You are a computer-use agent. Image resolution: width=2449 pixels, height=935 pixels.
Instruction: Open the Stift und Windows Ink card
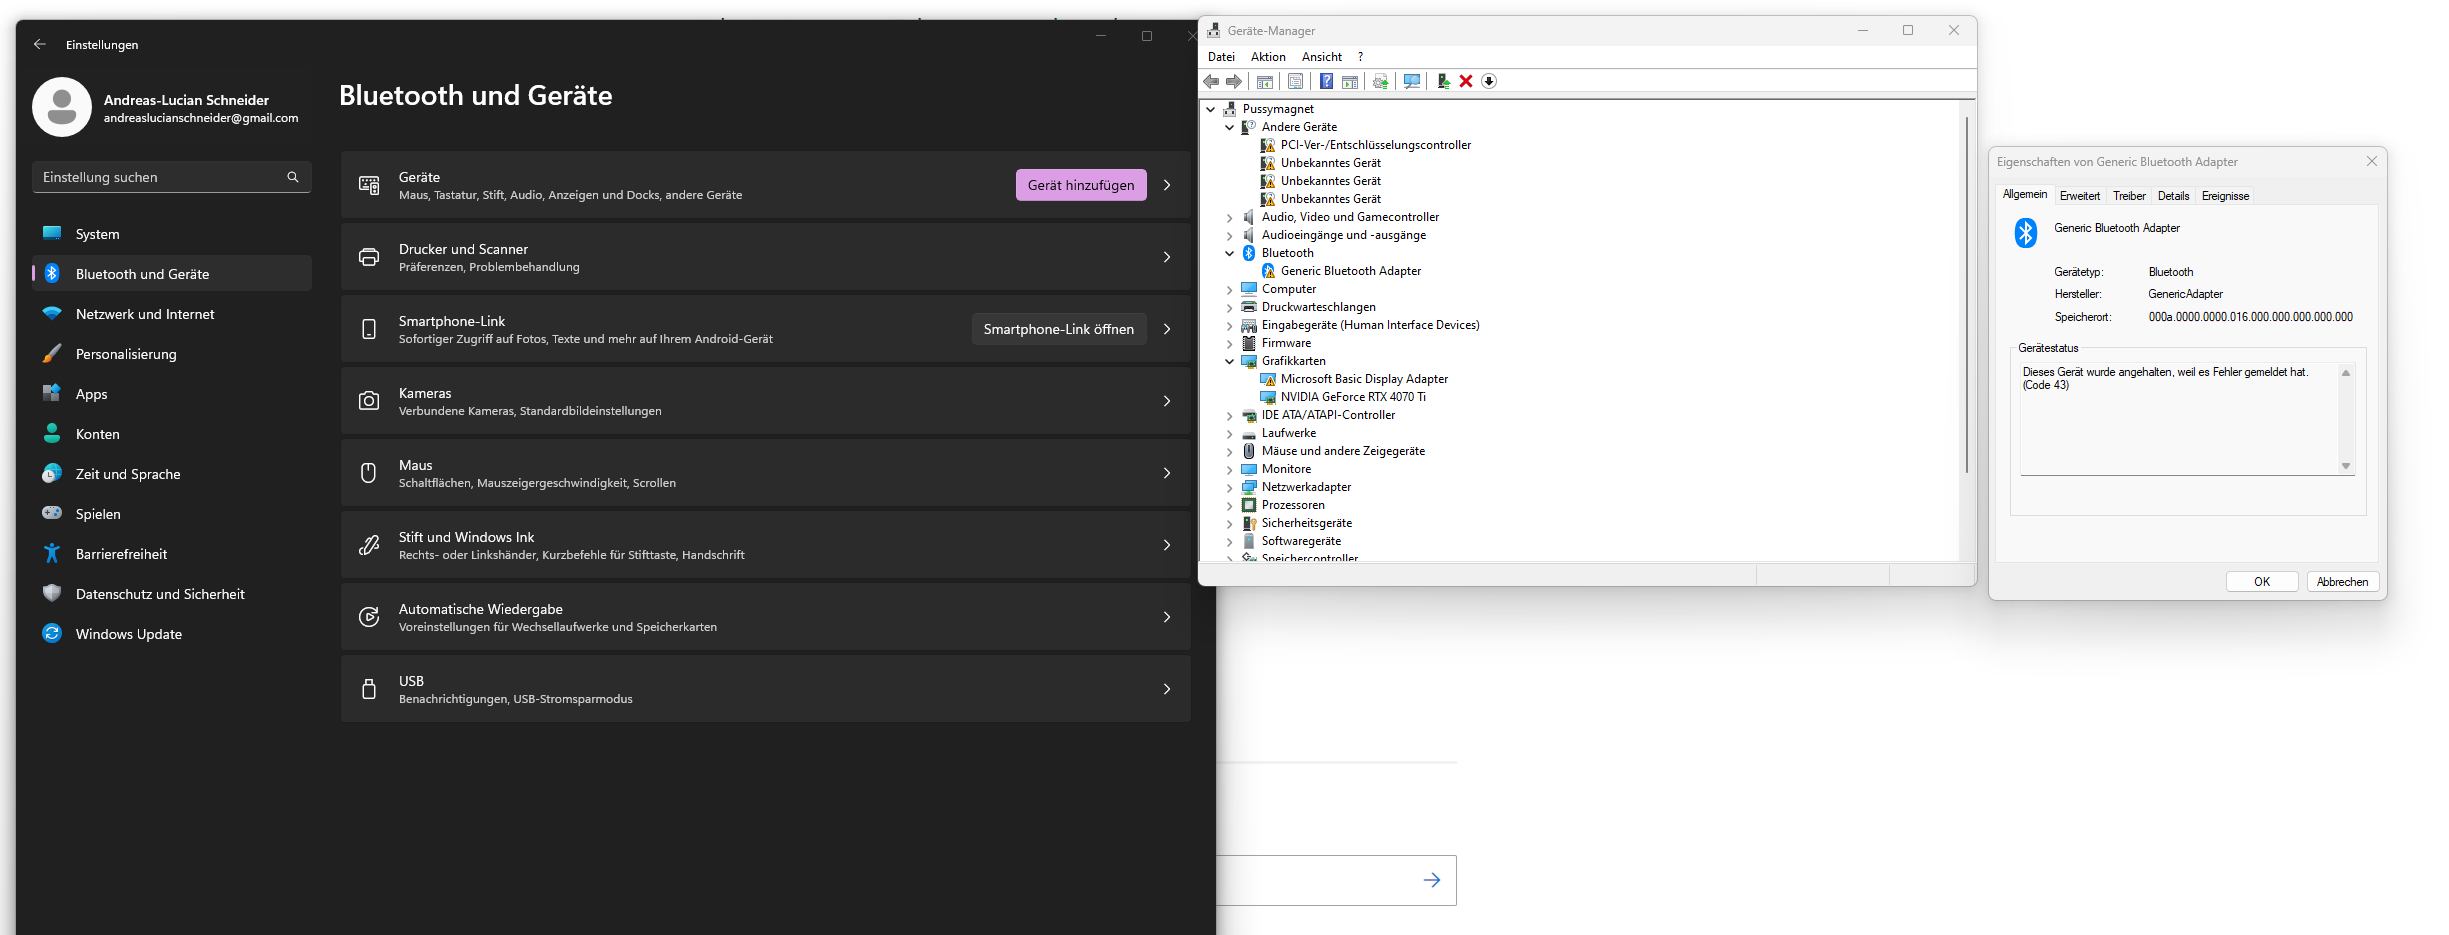point(766,545)
